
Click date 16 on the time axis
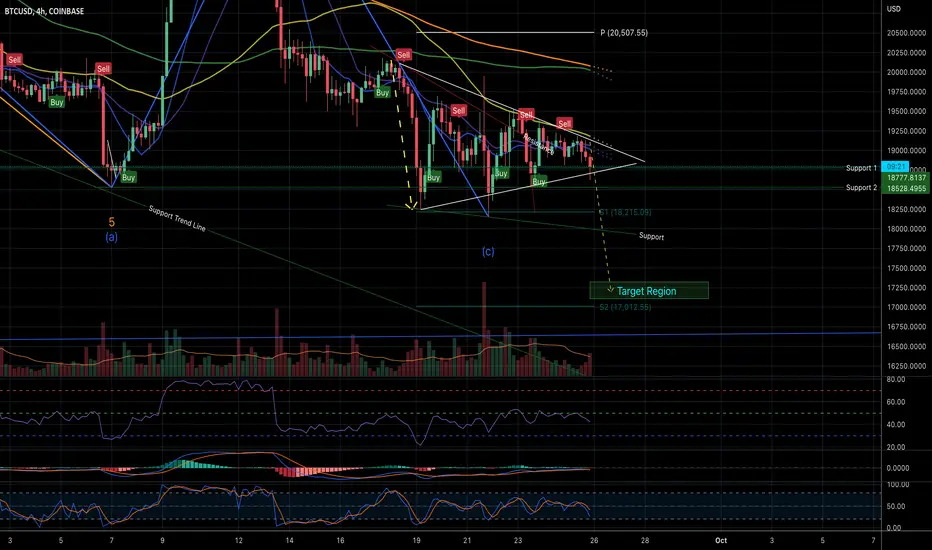point(340,540)
